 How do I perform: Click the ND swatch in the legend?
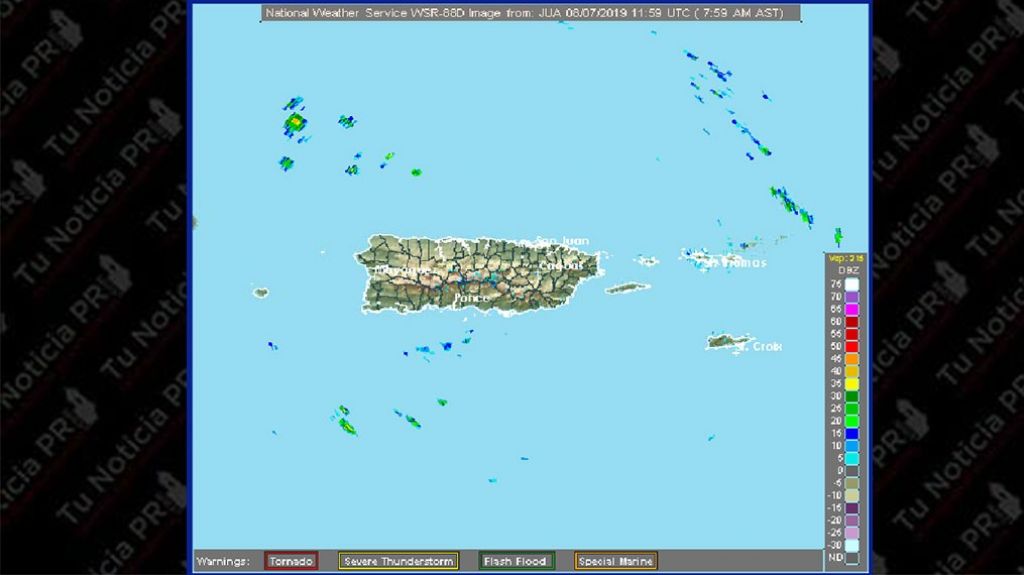pos(852,557)
